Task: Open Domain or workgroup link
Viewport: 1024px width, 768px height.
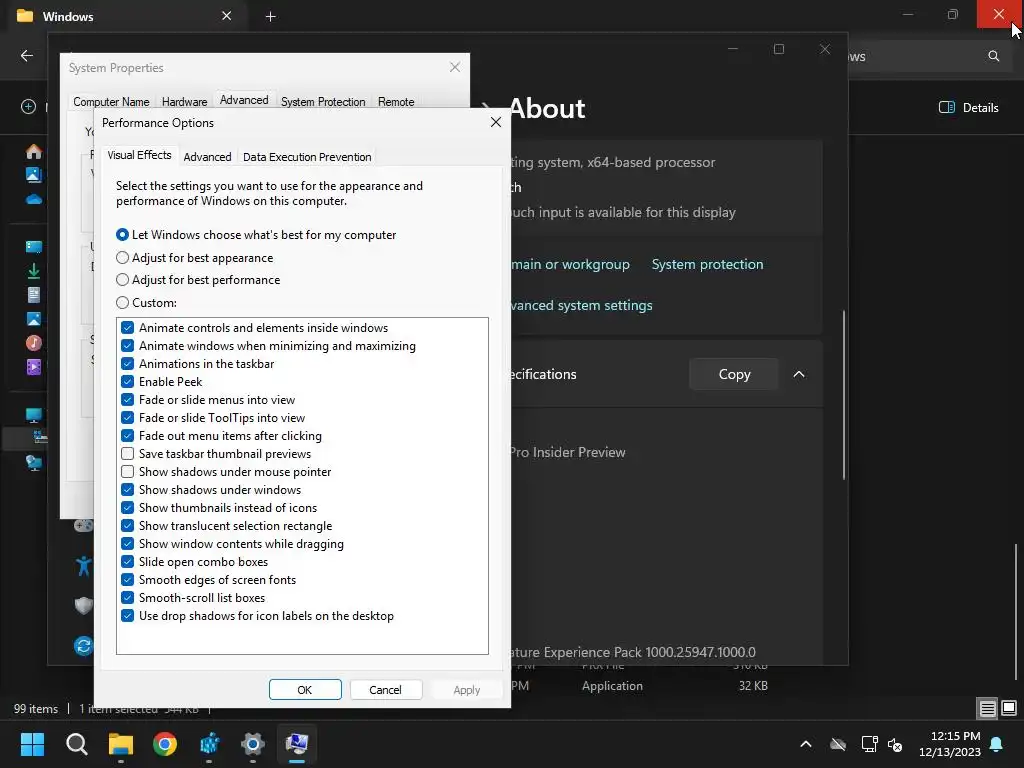Action: pyautogui.click(x=569, y=264)
